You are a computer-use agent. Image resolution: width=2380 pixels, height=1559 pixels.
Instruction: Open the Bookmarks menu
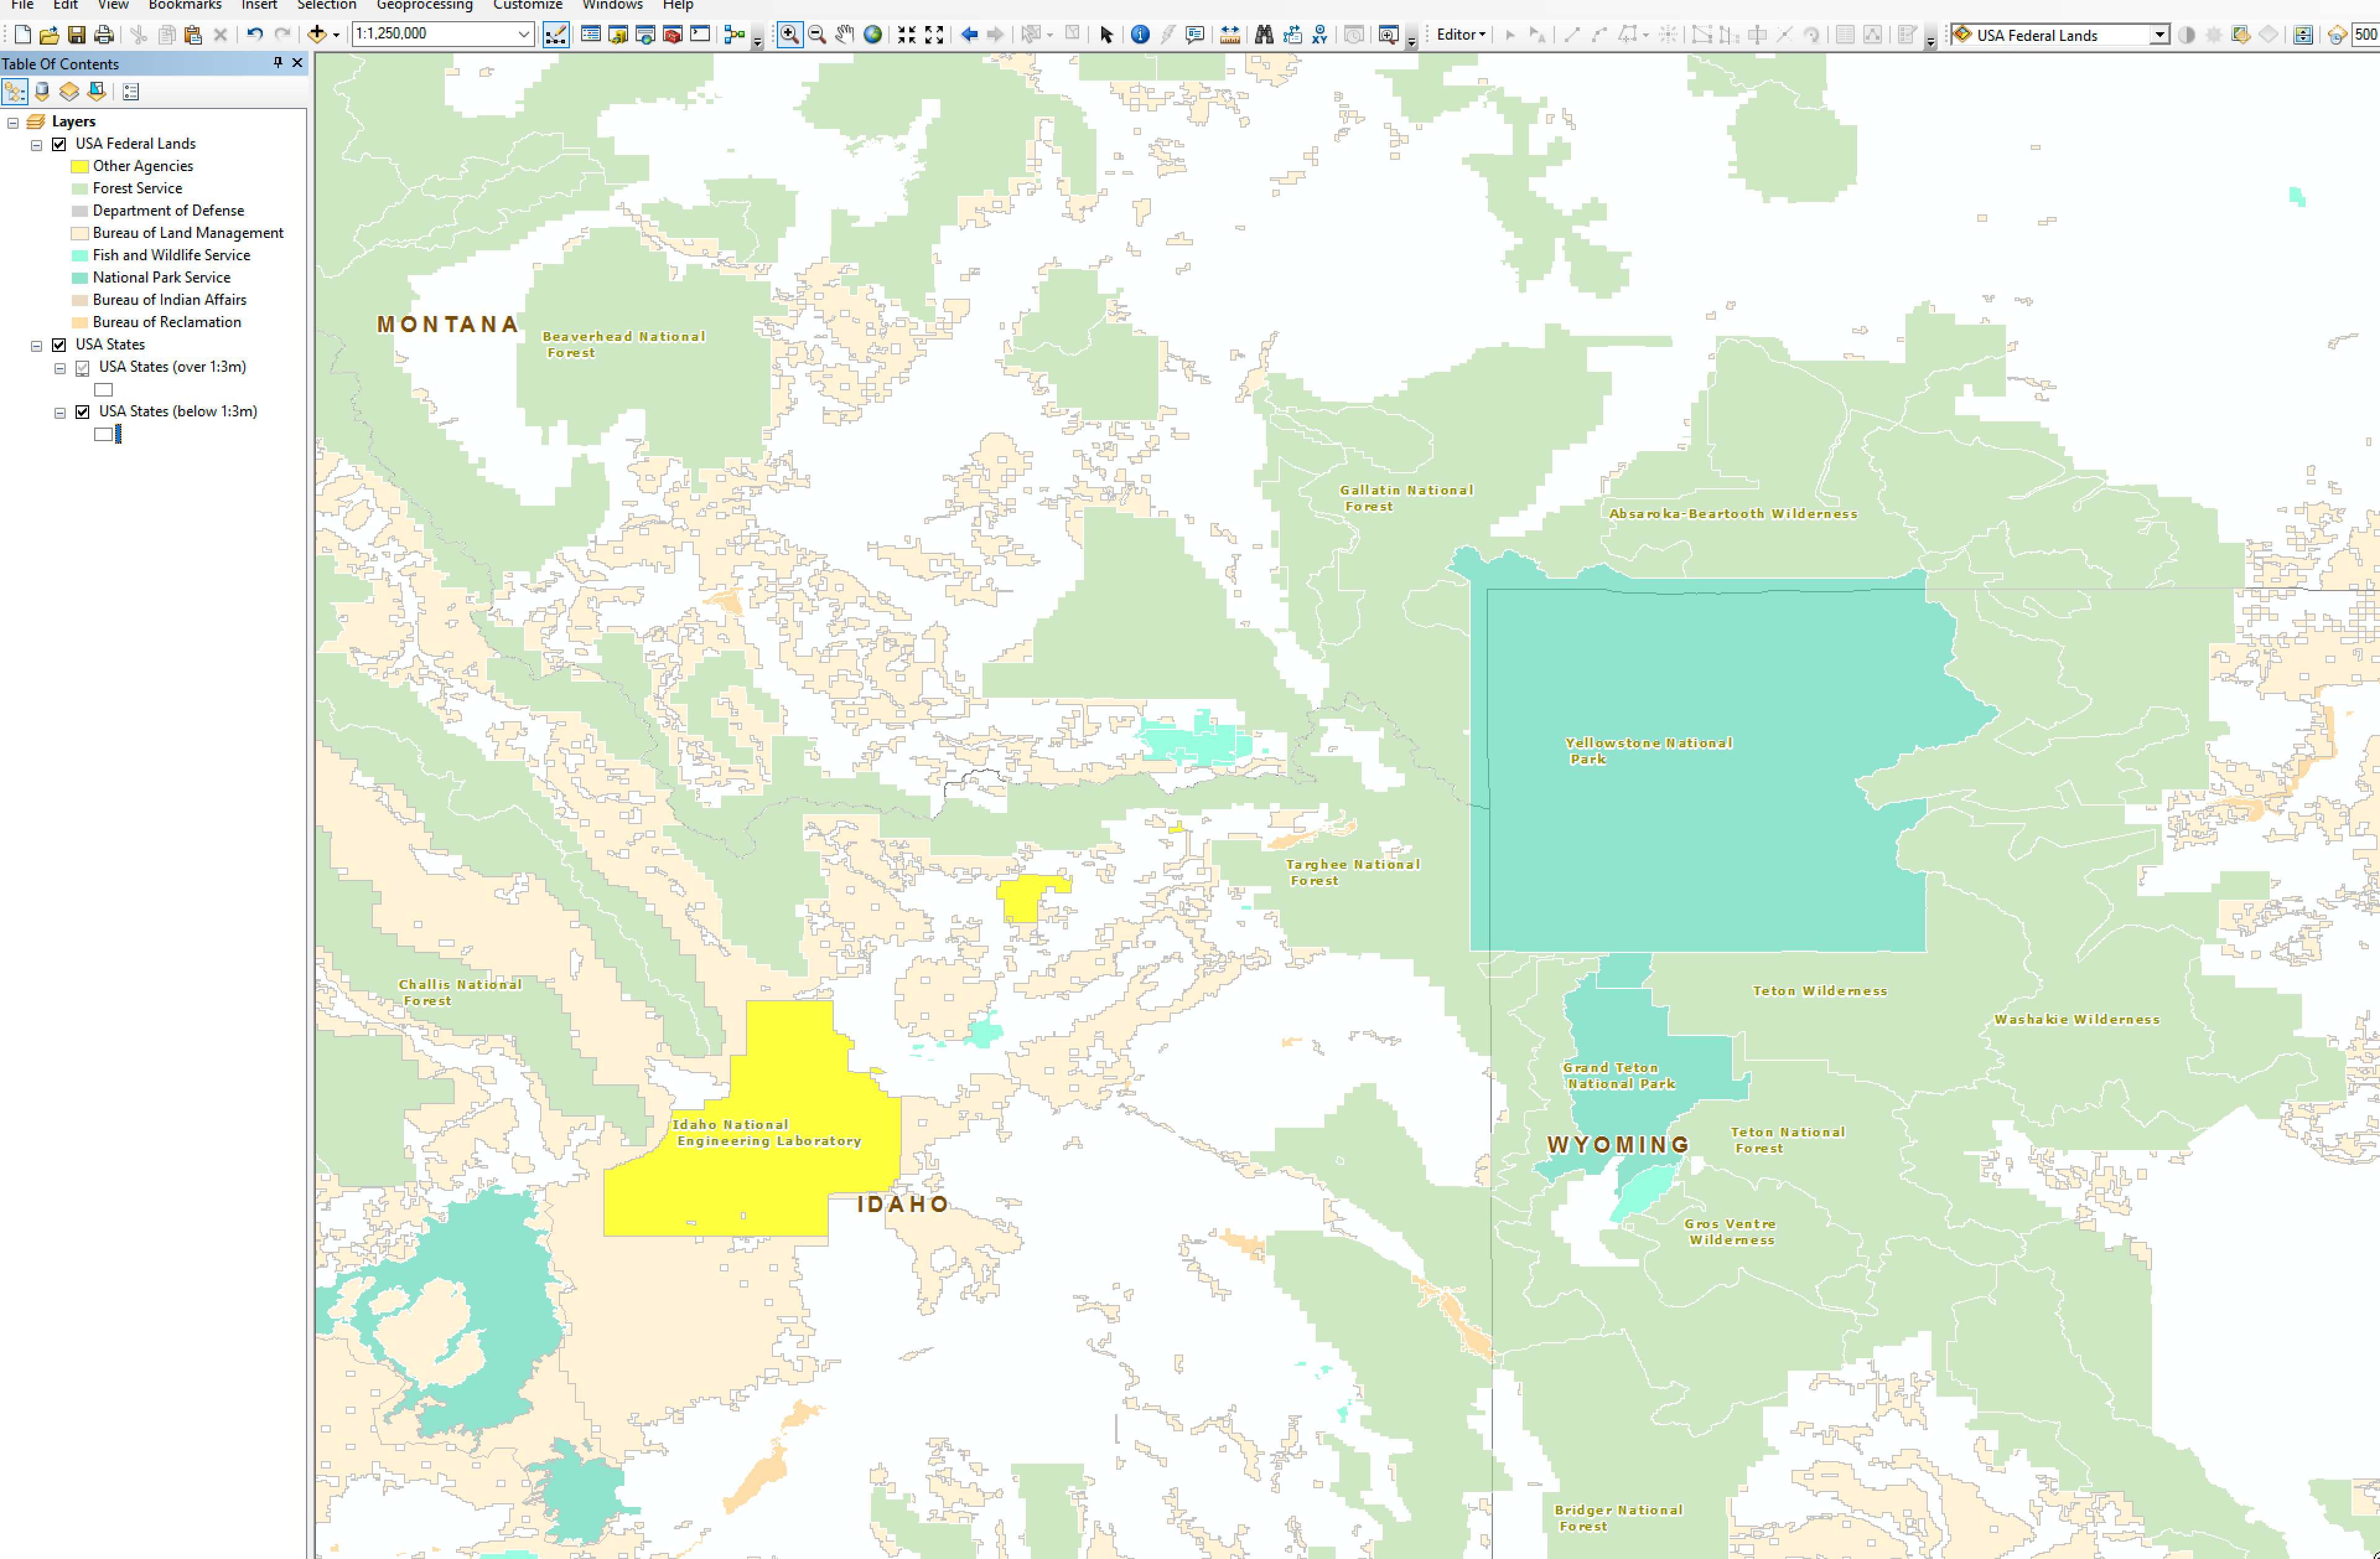click(185, 5)
